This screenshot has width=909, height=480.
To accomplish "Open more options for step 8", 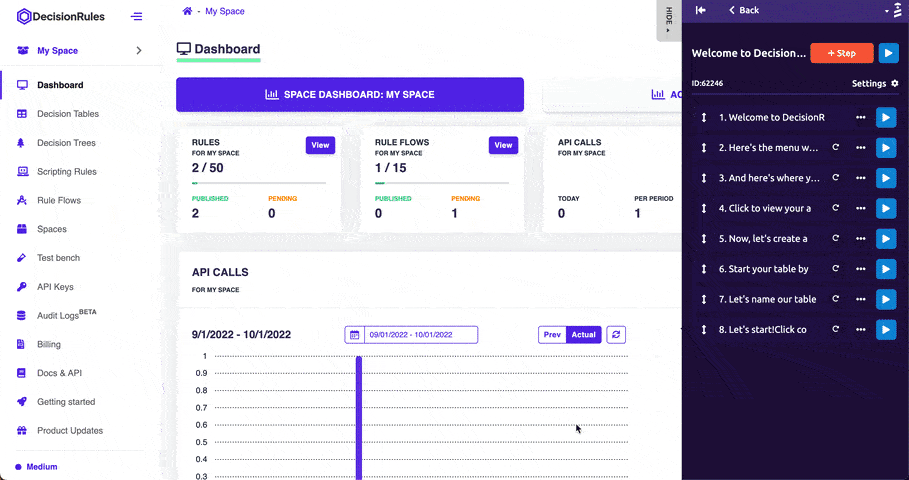I will (x=860, y=329).
